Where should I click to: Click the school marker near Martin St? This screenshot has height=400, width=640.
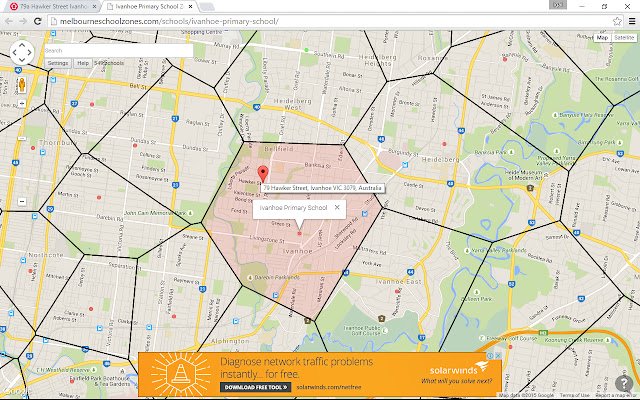[x=99, y=198]
